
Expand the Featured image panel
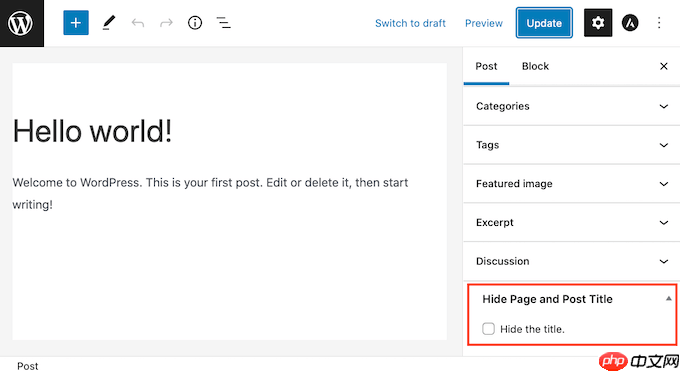[572, 184]
